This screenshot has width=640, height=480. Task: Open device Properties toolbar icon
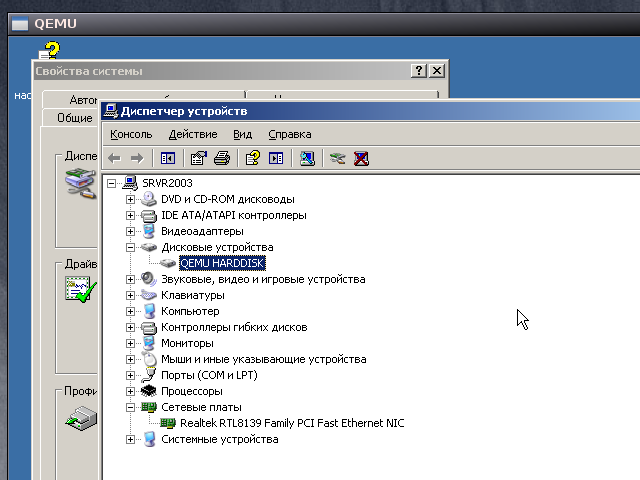199,158
